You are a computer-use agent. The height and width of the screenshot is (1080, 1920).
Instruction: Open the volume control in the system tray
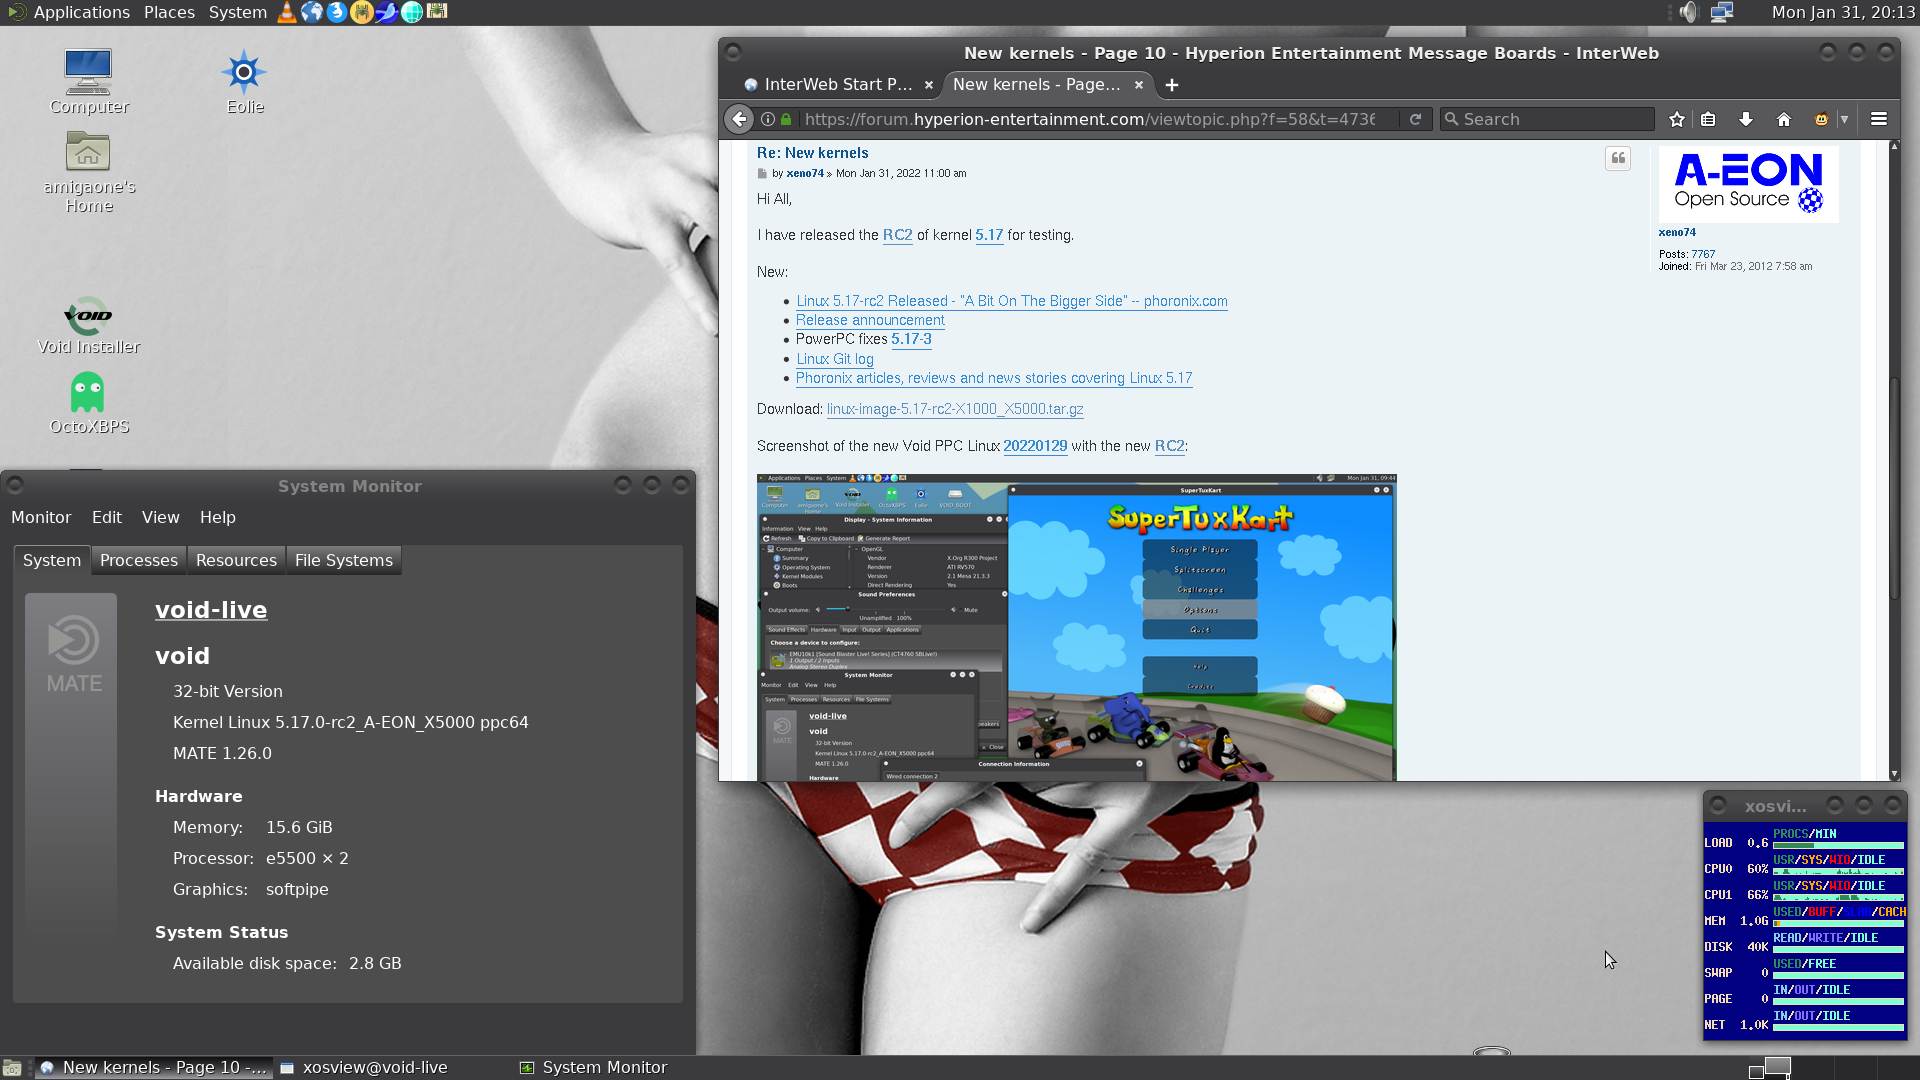pyautogui.click(x=1688, y=12)
